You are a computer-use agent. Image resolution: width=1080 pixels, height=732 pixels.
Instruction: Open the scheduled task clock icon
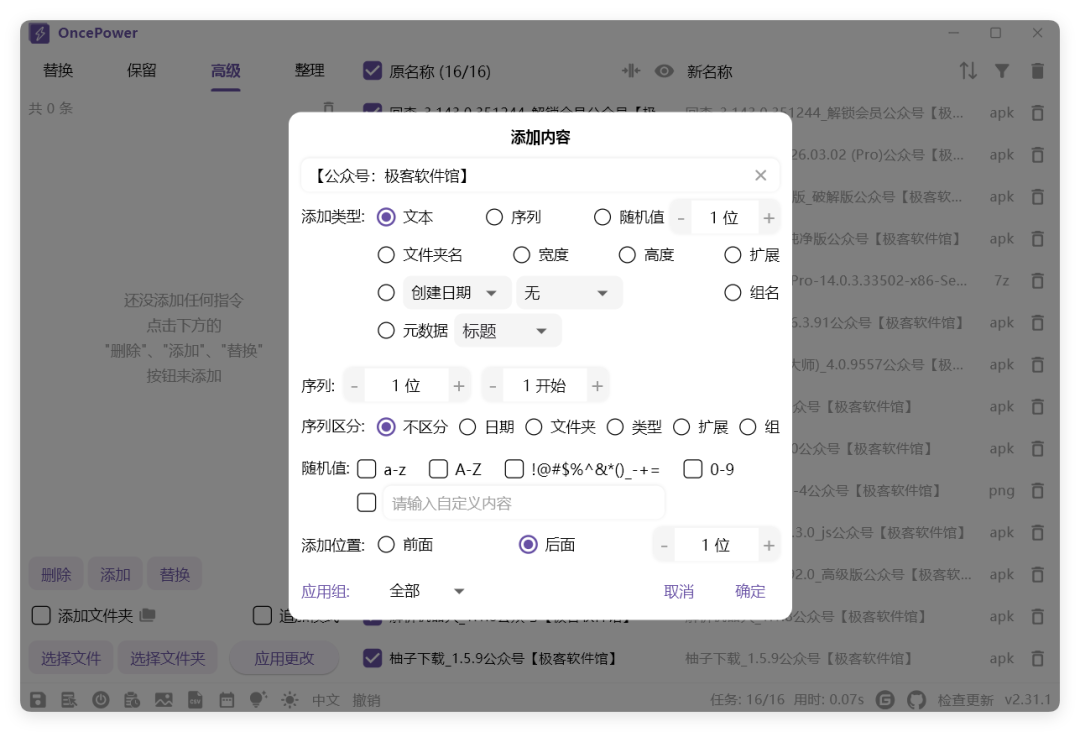[x=132, y=700]
